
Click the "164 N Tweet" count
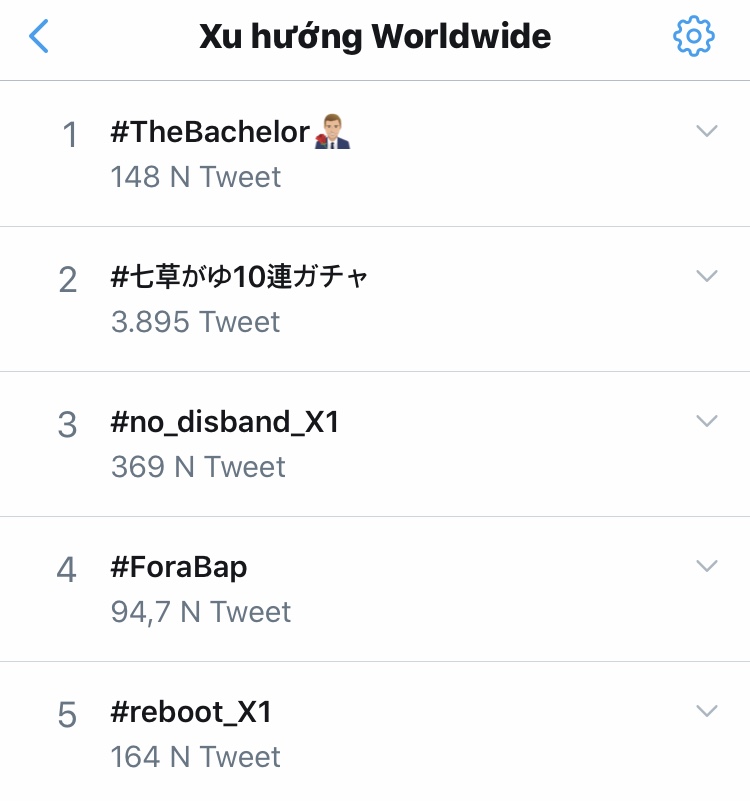(x=196, y=757)
